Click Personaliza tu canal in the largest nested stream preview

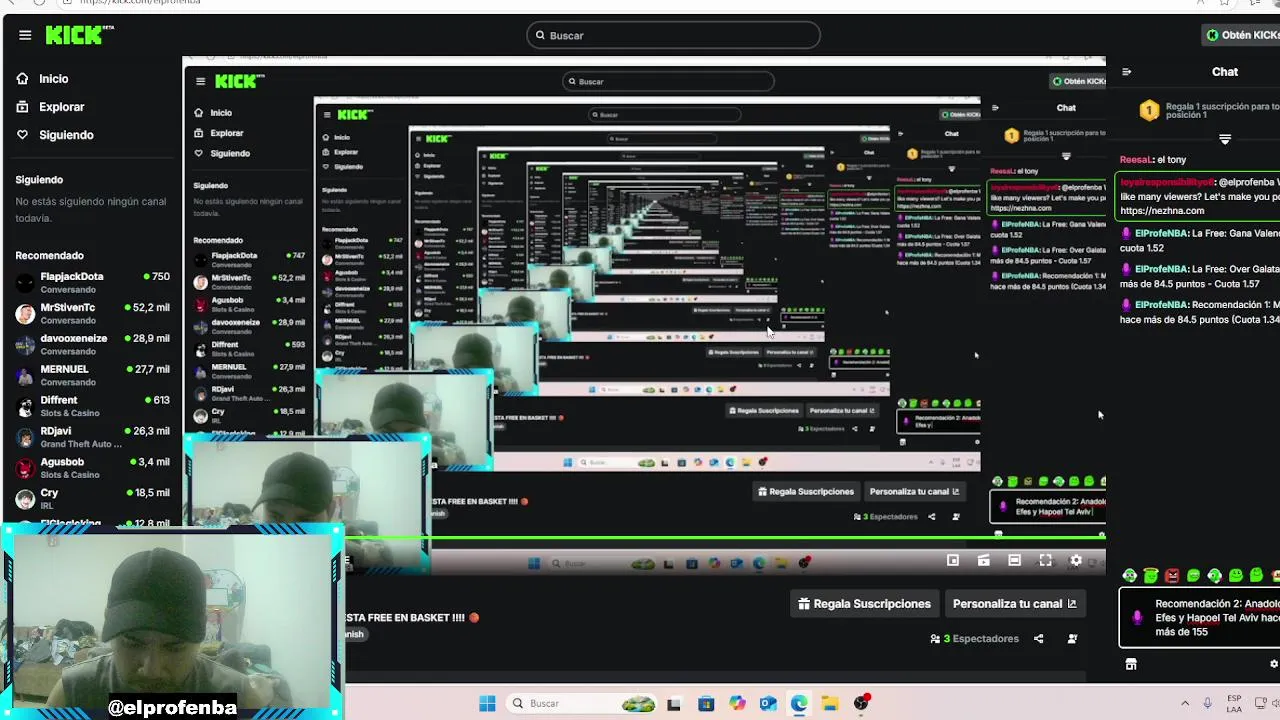(x=914, y=492)
